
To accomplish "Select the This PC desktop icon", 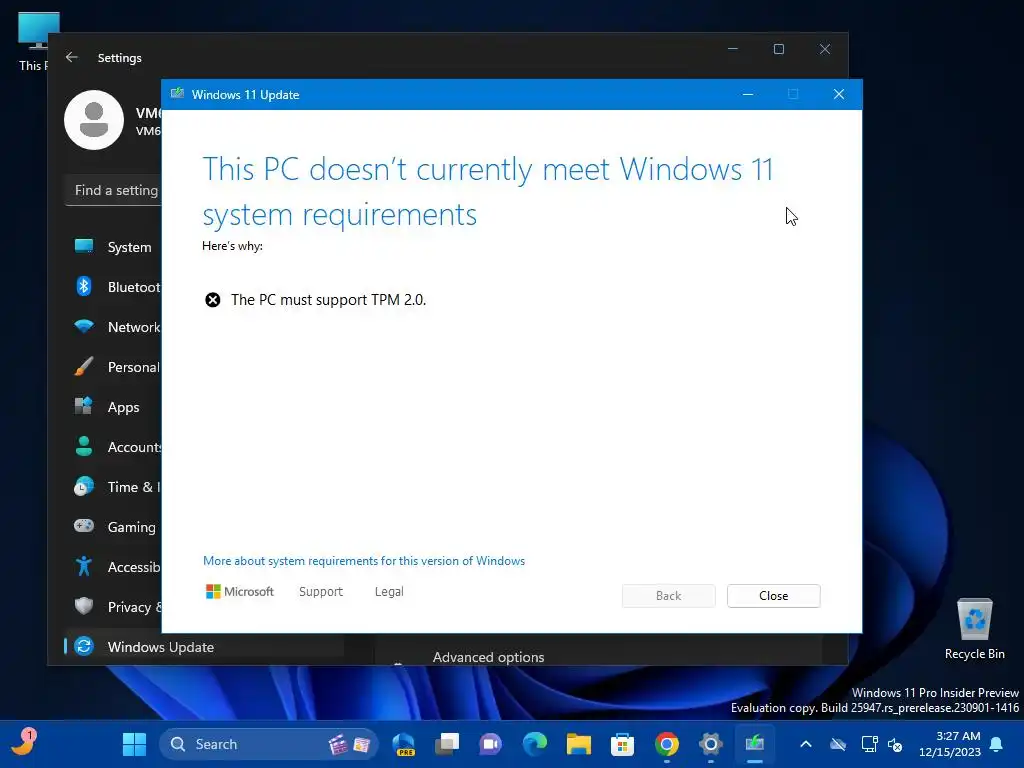I will click(33, 41).
